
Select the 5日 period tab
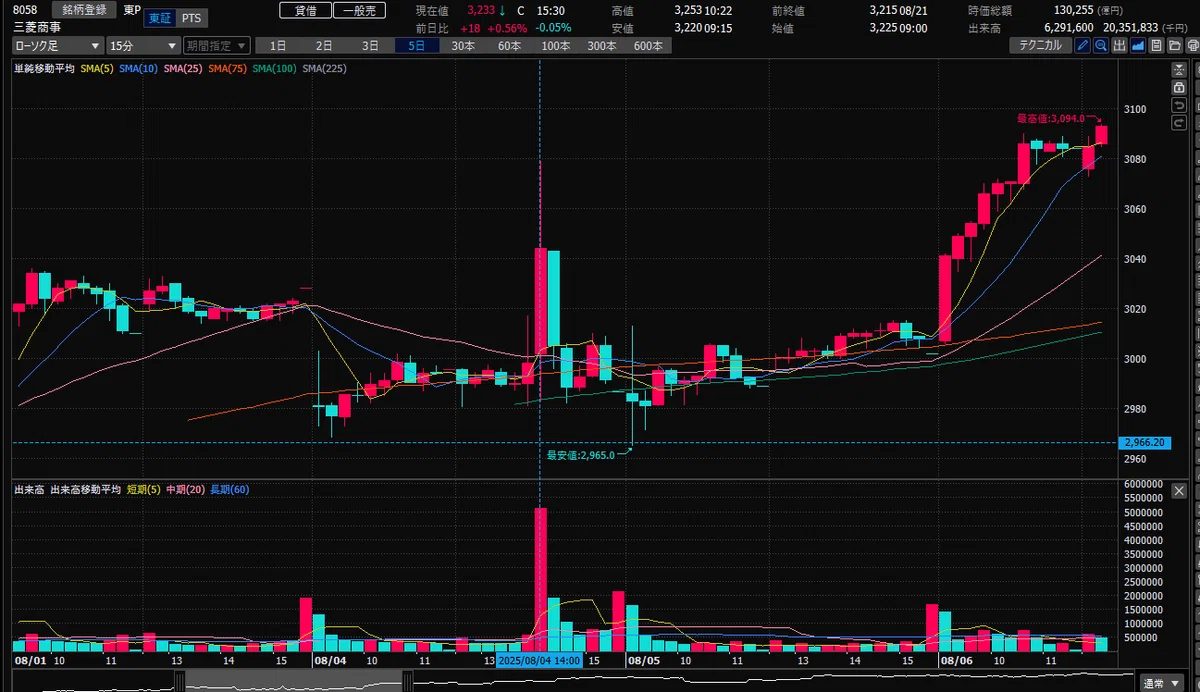(416, 46)
